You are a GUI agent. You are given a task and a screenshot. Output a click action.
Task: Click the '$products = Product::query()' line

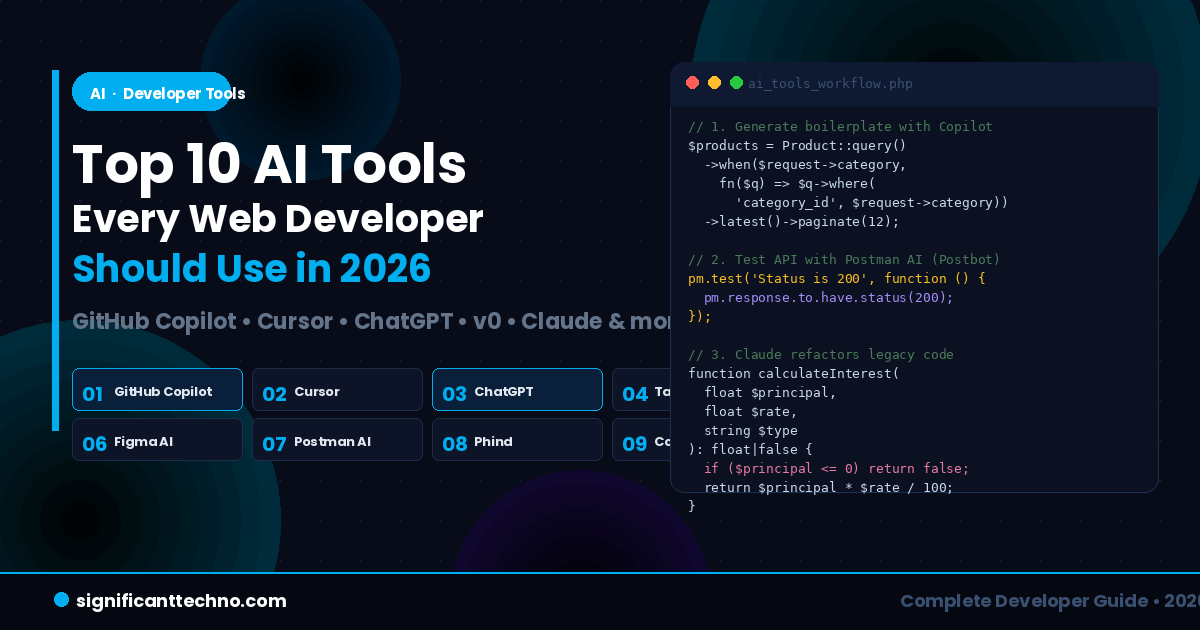[x=797, y=146]
